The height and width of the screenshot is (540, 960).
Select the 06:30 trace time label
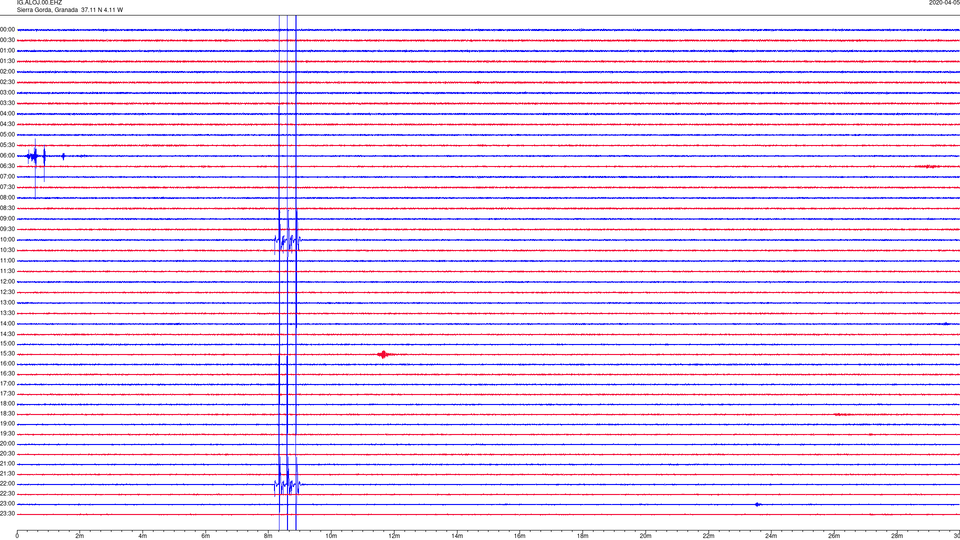[x=7, y=166]
